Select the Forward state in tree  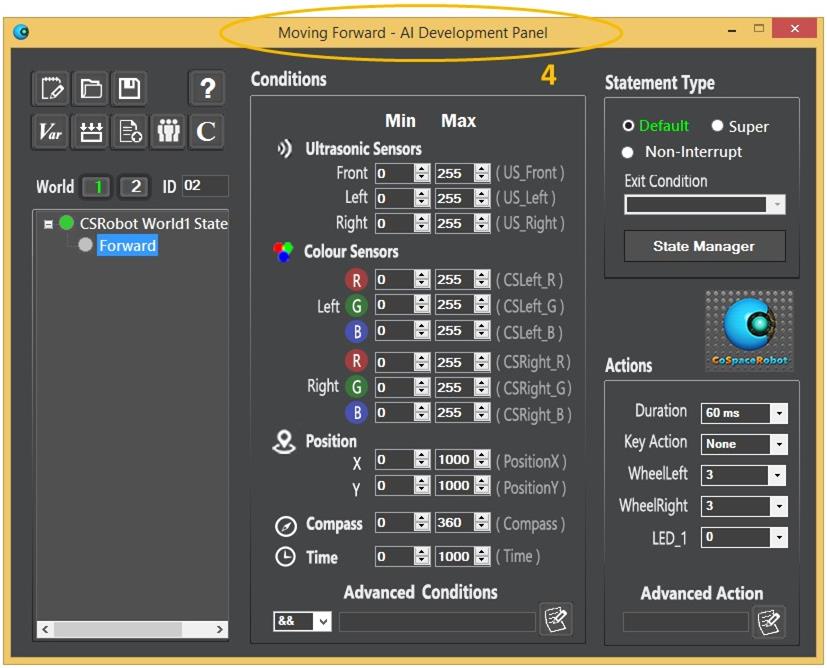click(x=127, y=246)
